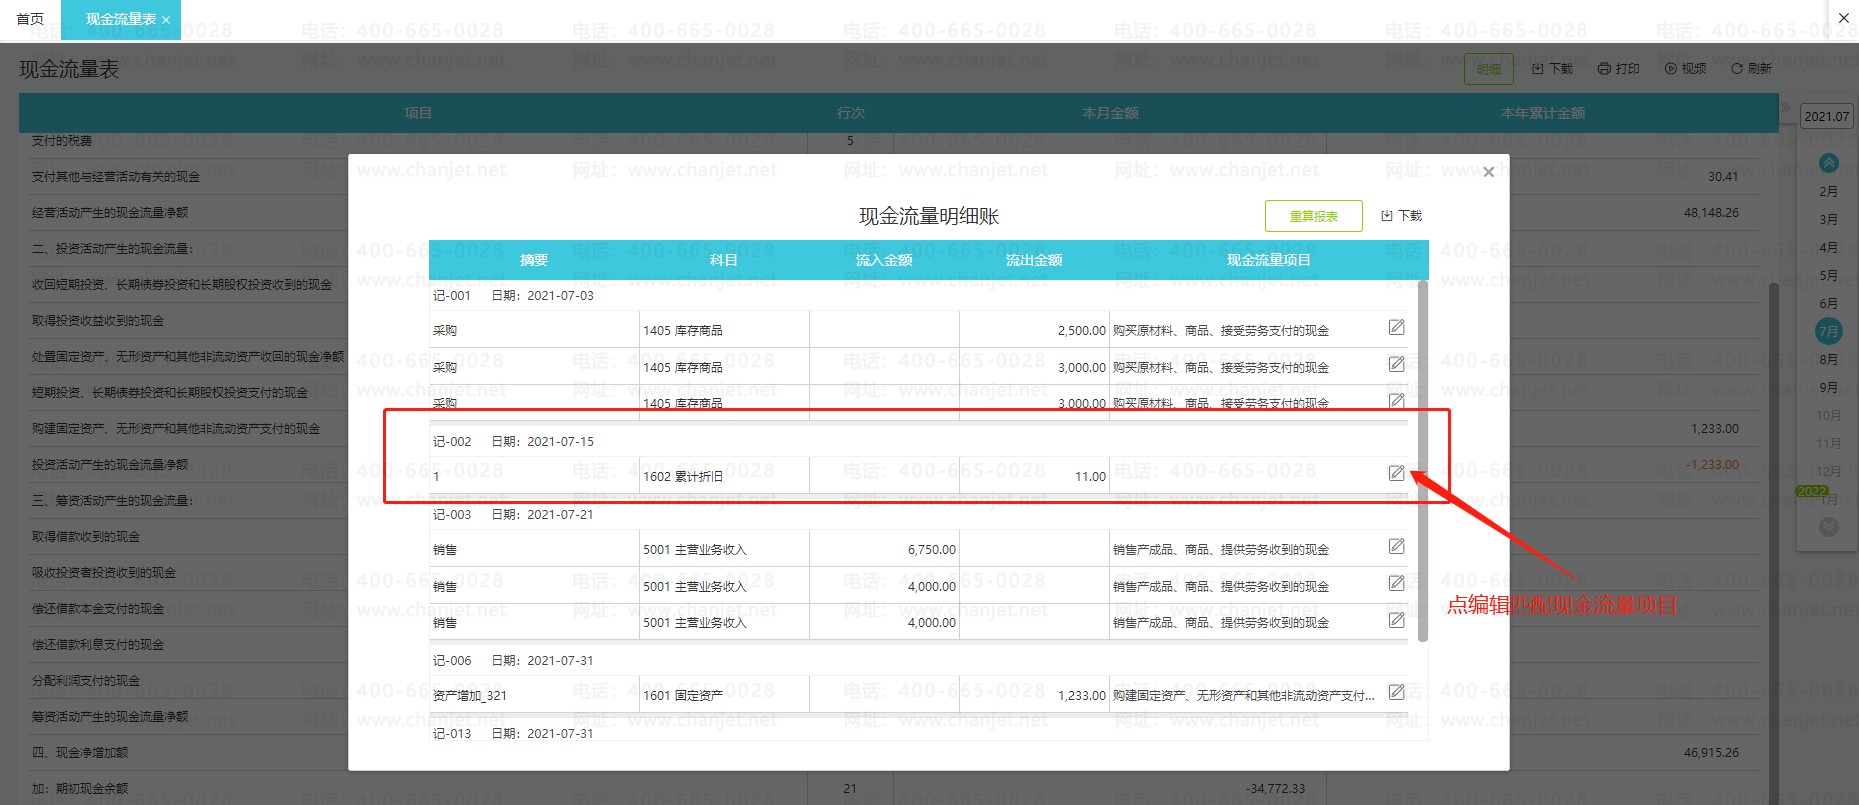Select 8月 in the period timeline
The height and width of the screenshot is (805, 1859).
[x=1828, y=359]
